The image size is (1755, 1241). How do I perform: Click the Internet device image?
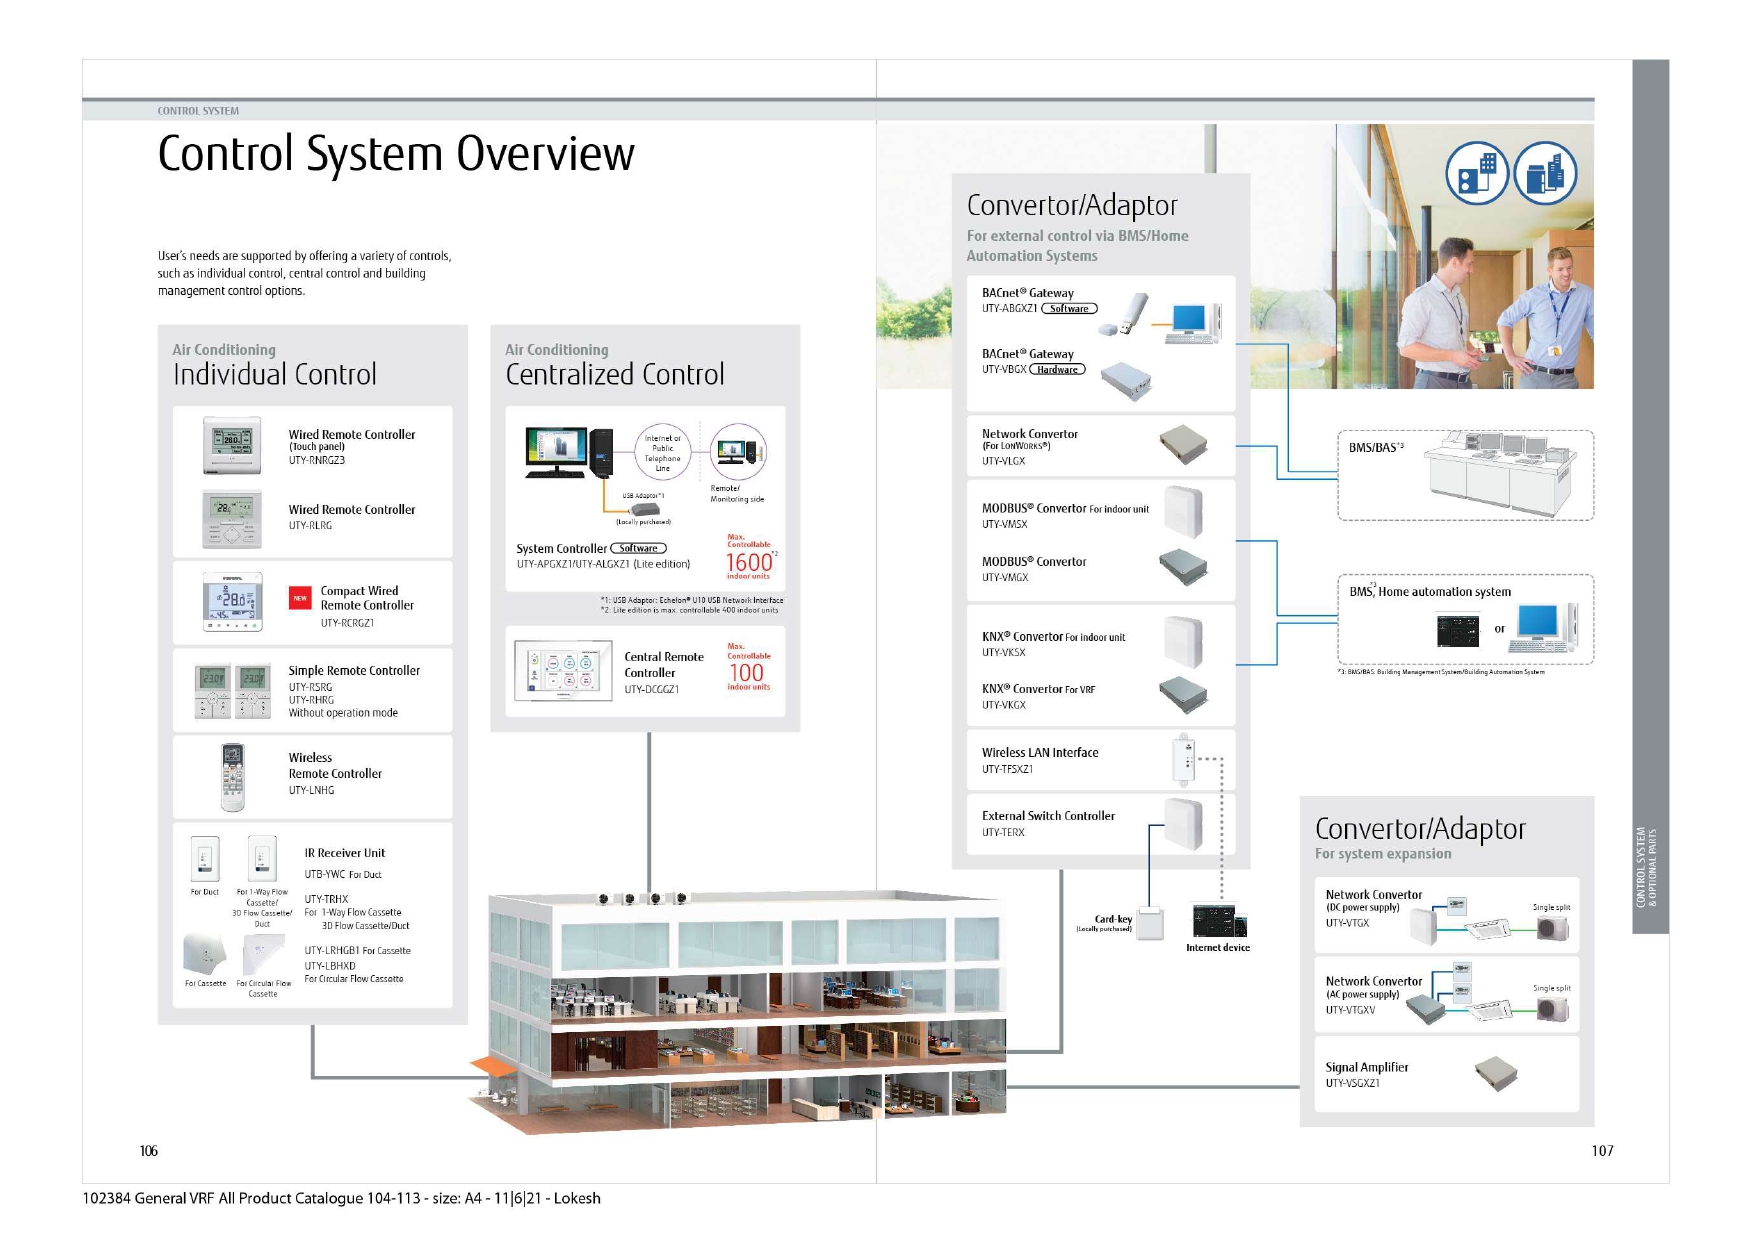tap(1219, 920)
